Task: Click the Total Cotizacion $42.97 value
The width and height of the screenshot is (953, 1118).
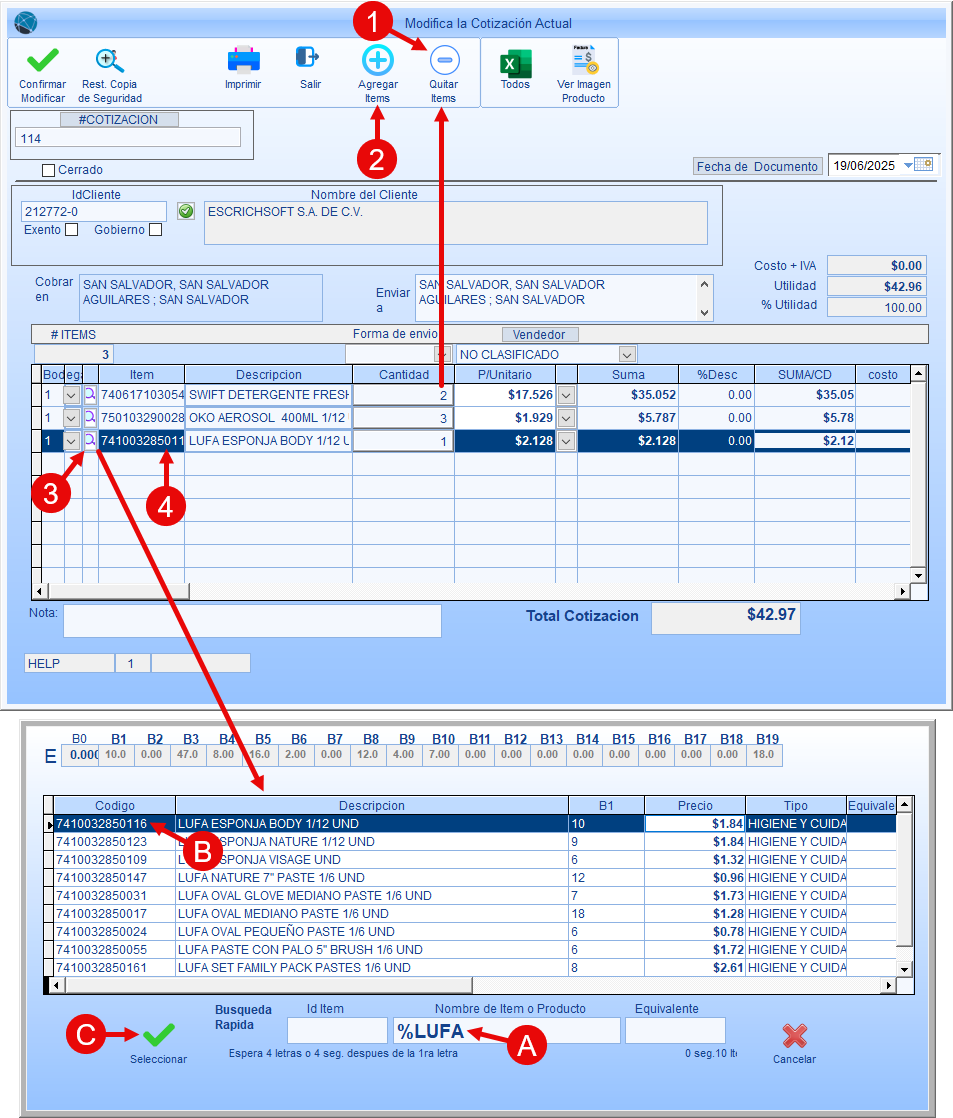Action: point(726,617)
